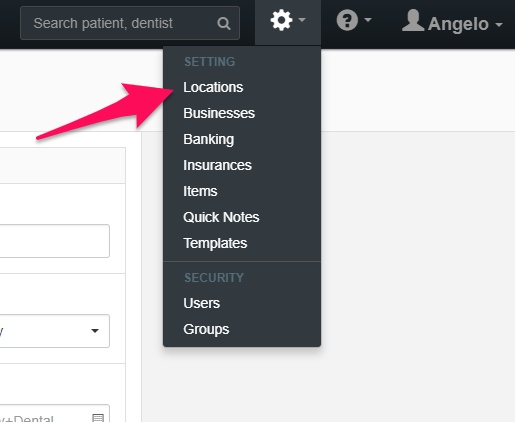Open the help question mark icon

347,20
